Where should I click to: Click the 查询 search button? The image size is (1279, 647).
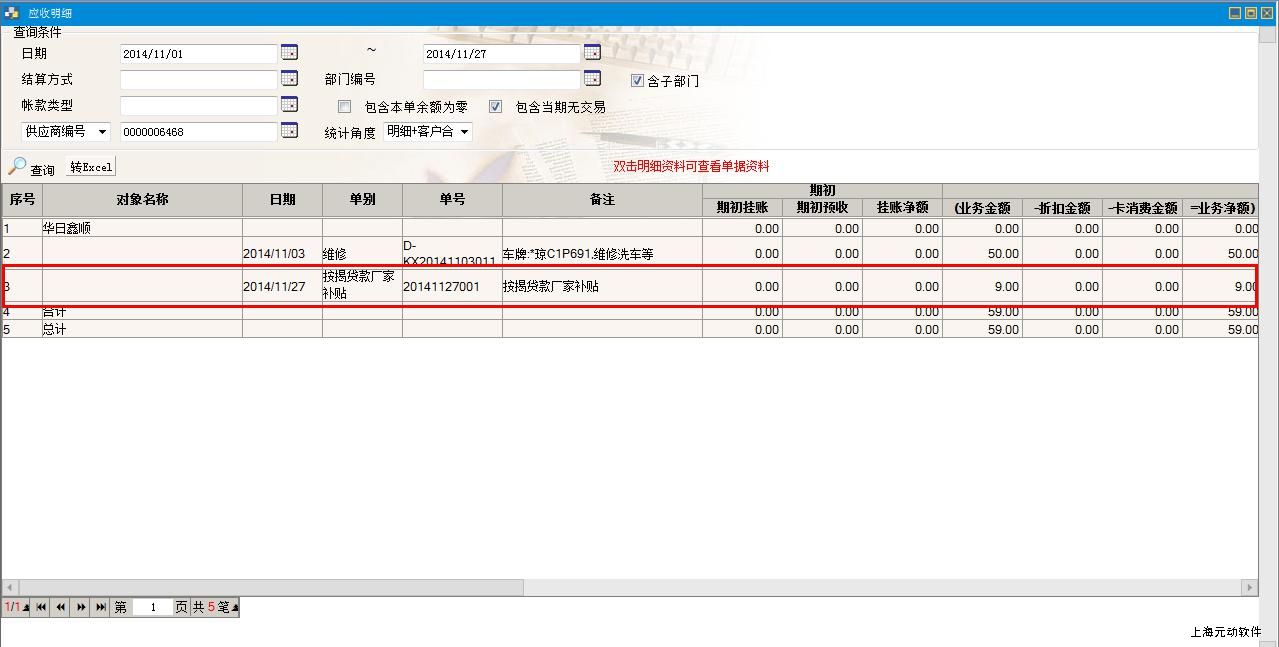point(32,168)
